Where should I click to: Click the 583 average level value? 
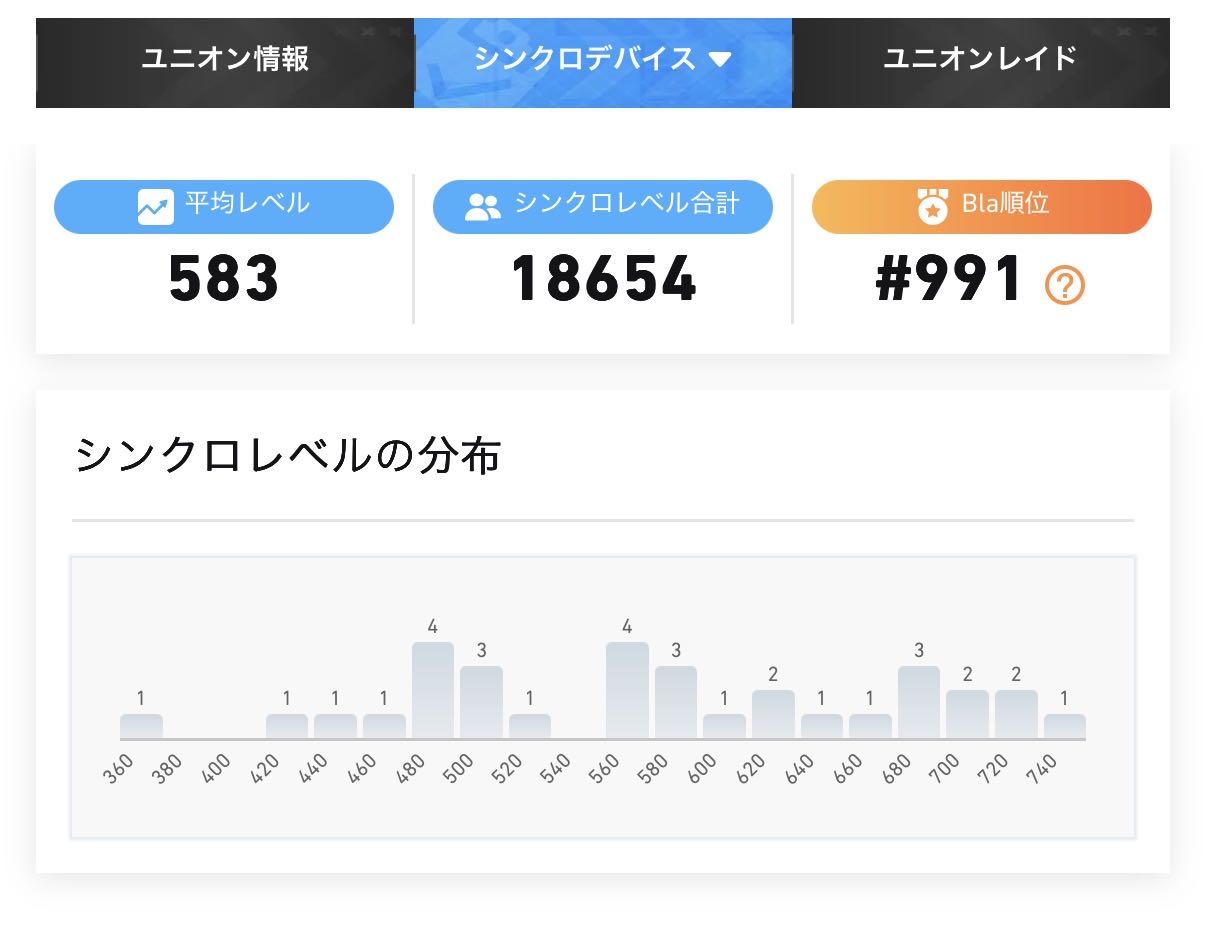point(224,279)
